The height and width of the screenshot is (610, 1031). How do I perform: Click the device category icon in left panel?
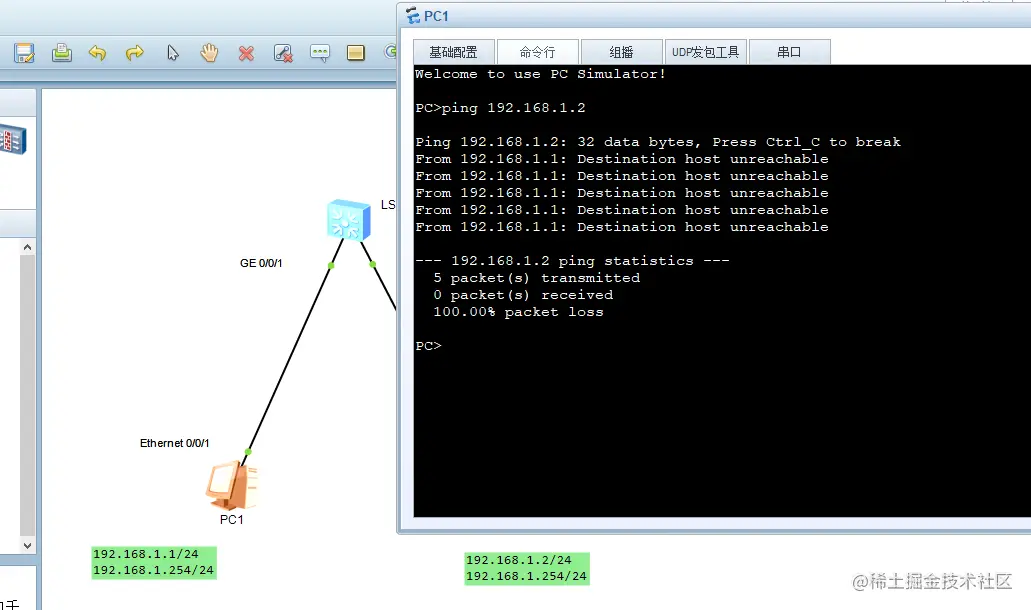12,139
